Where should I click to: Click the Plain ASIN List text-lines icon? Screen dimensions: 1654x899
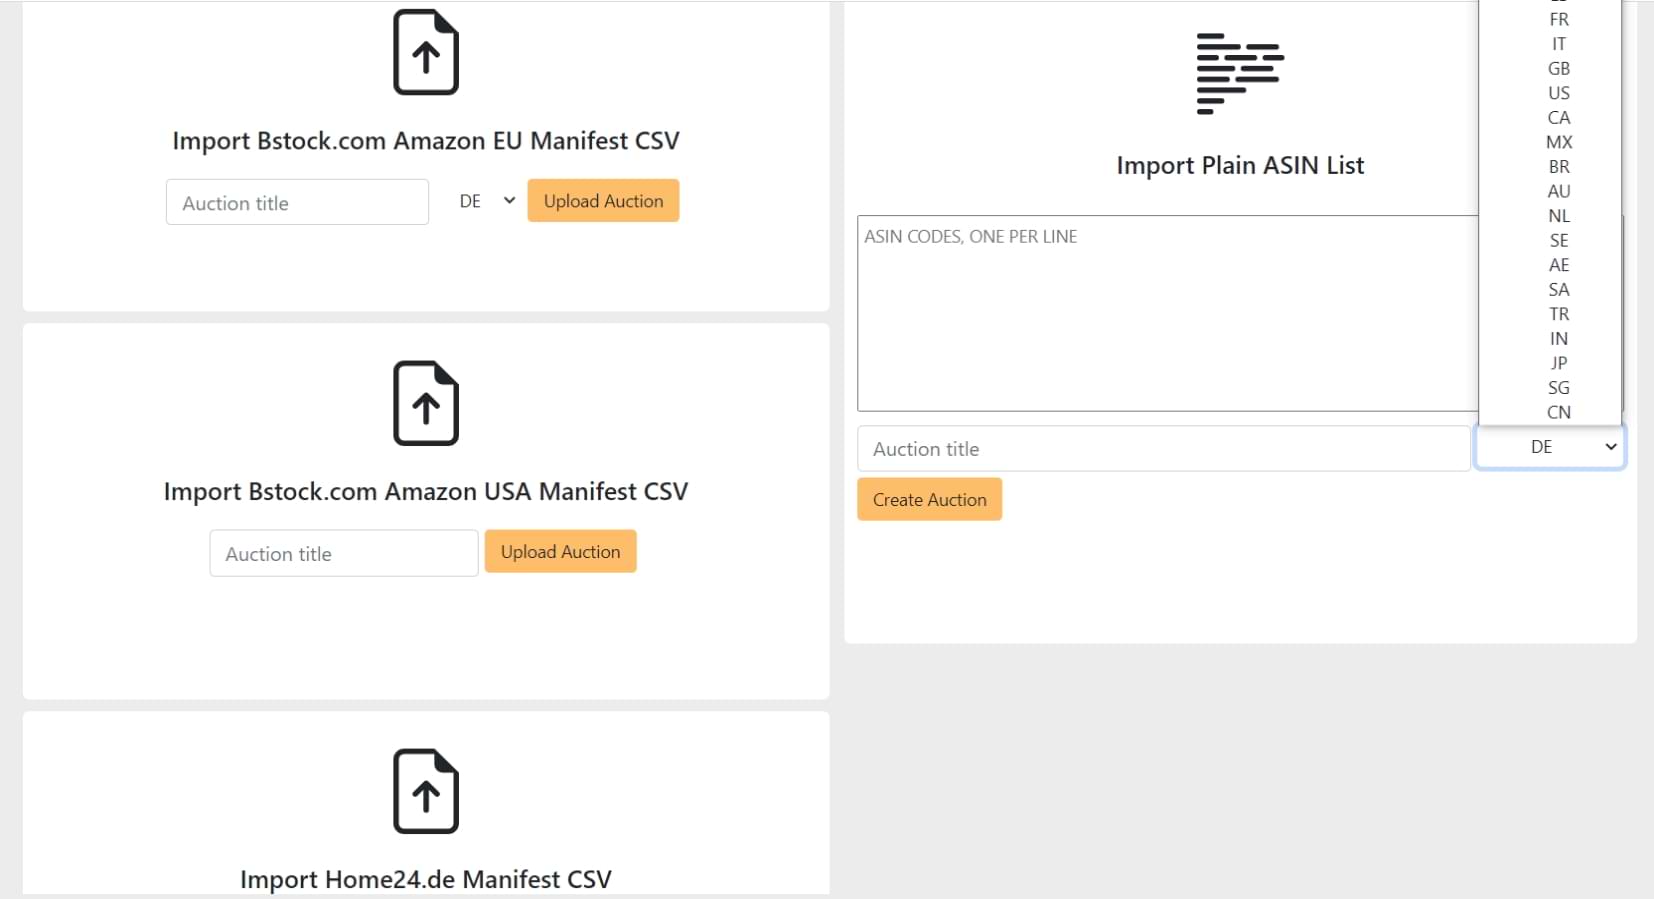pos(1240,73)
